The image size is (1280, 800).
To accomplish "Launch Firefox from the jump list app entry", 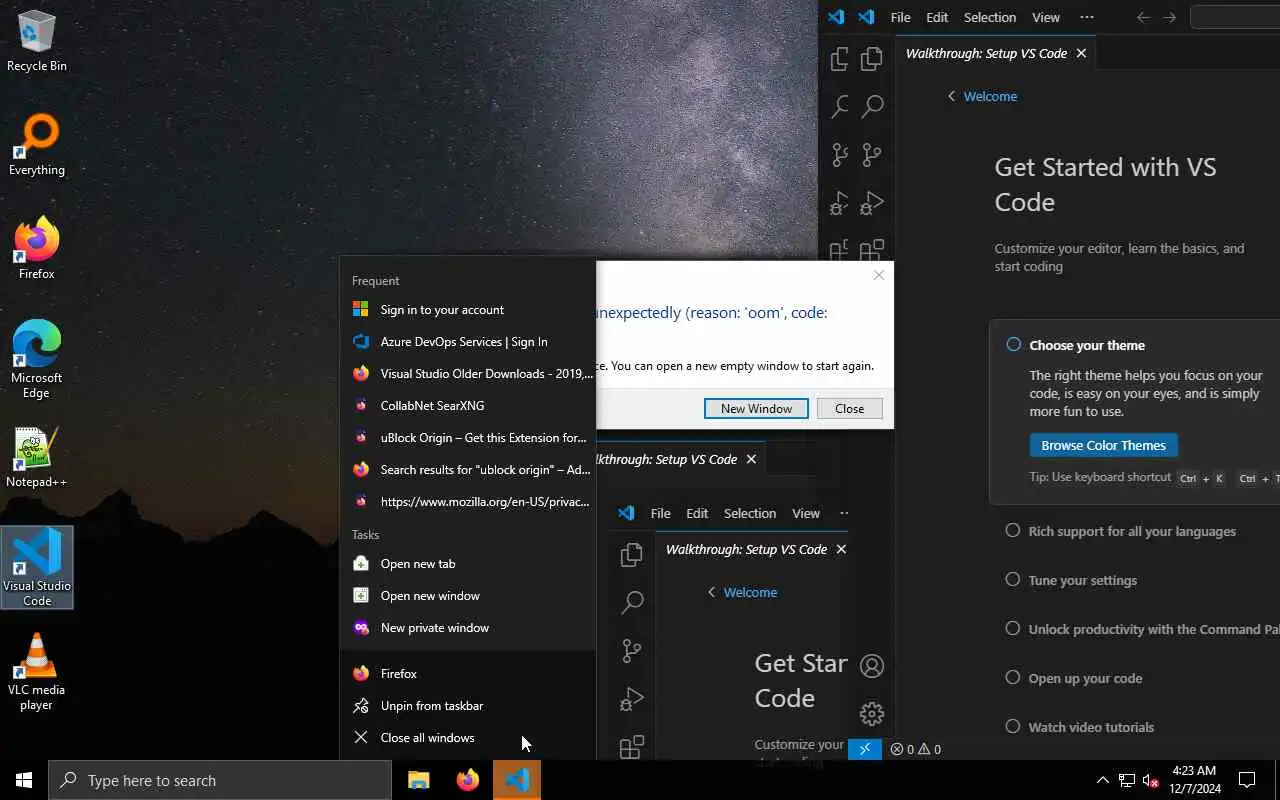I will coord(468,673).
